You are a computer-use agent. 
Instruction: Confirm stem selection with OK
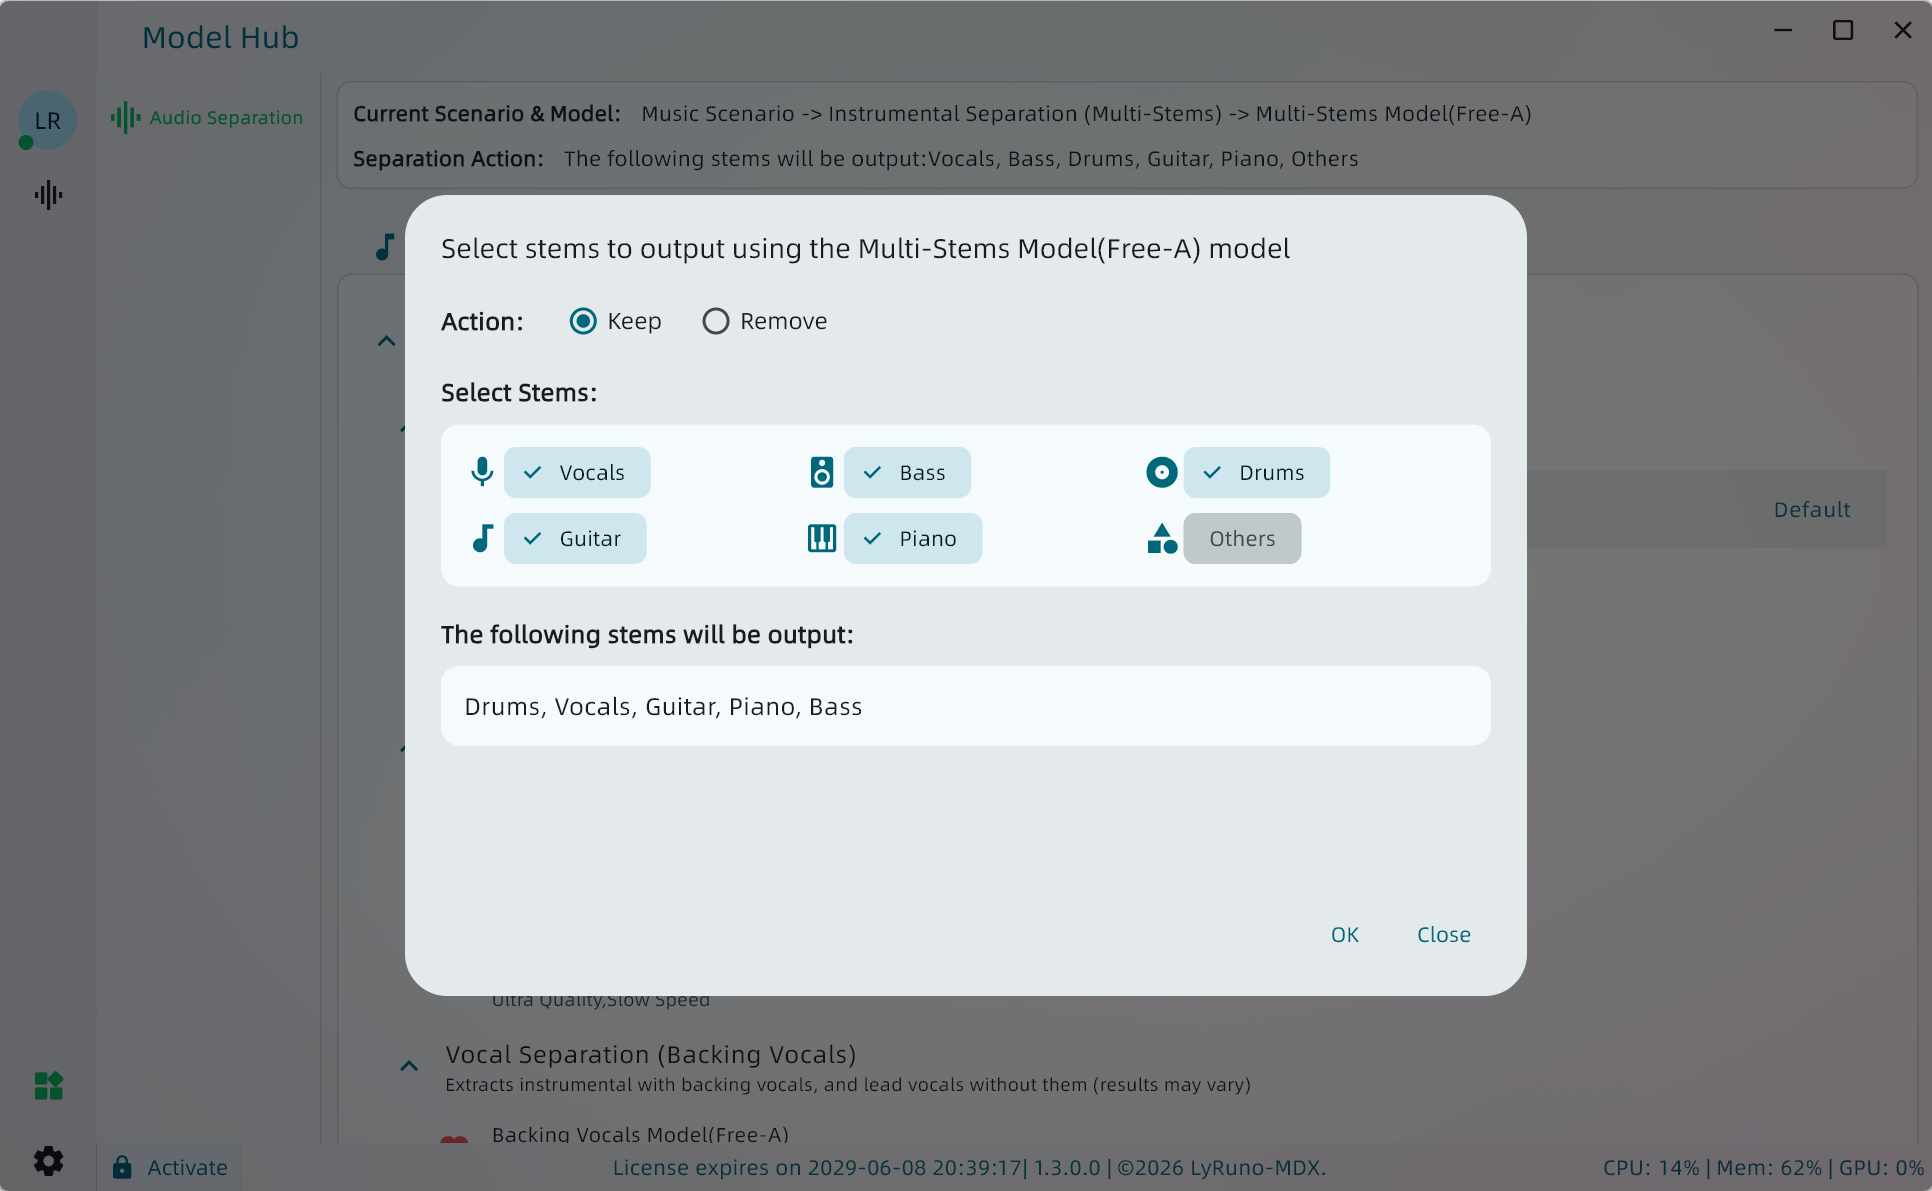pos(1344,935)
